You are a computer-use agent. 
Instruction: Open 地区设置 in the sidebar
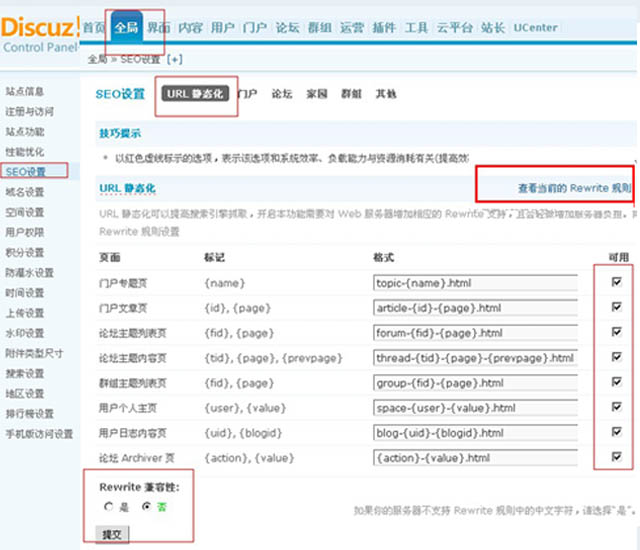click(24, 394)
